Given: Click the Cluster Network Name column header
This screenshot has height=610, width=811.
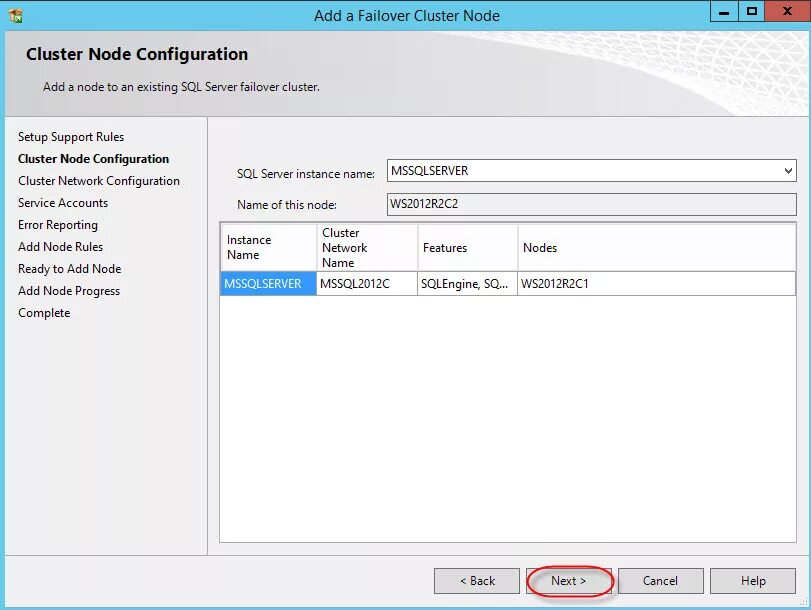Looking at the screenshot, I should click(367, 247).
